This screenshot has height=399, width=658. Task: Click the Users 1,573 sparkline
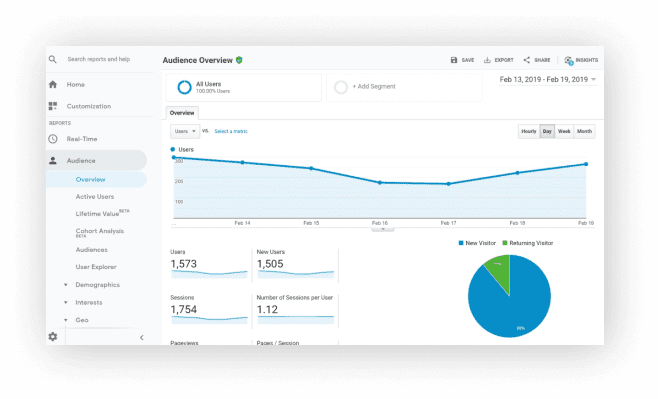point(209,274)
